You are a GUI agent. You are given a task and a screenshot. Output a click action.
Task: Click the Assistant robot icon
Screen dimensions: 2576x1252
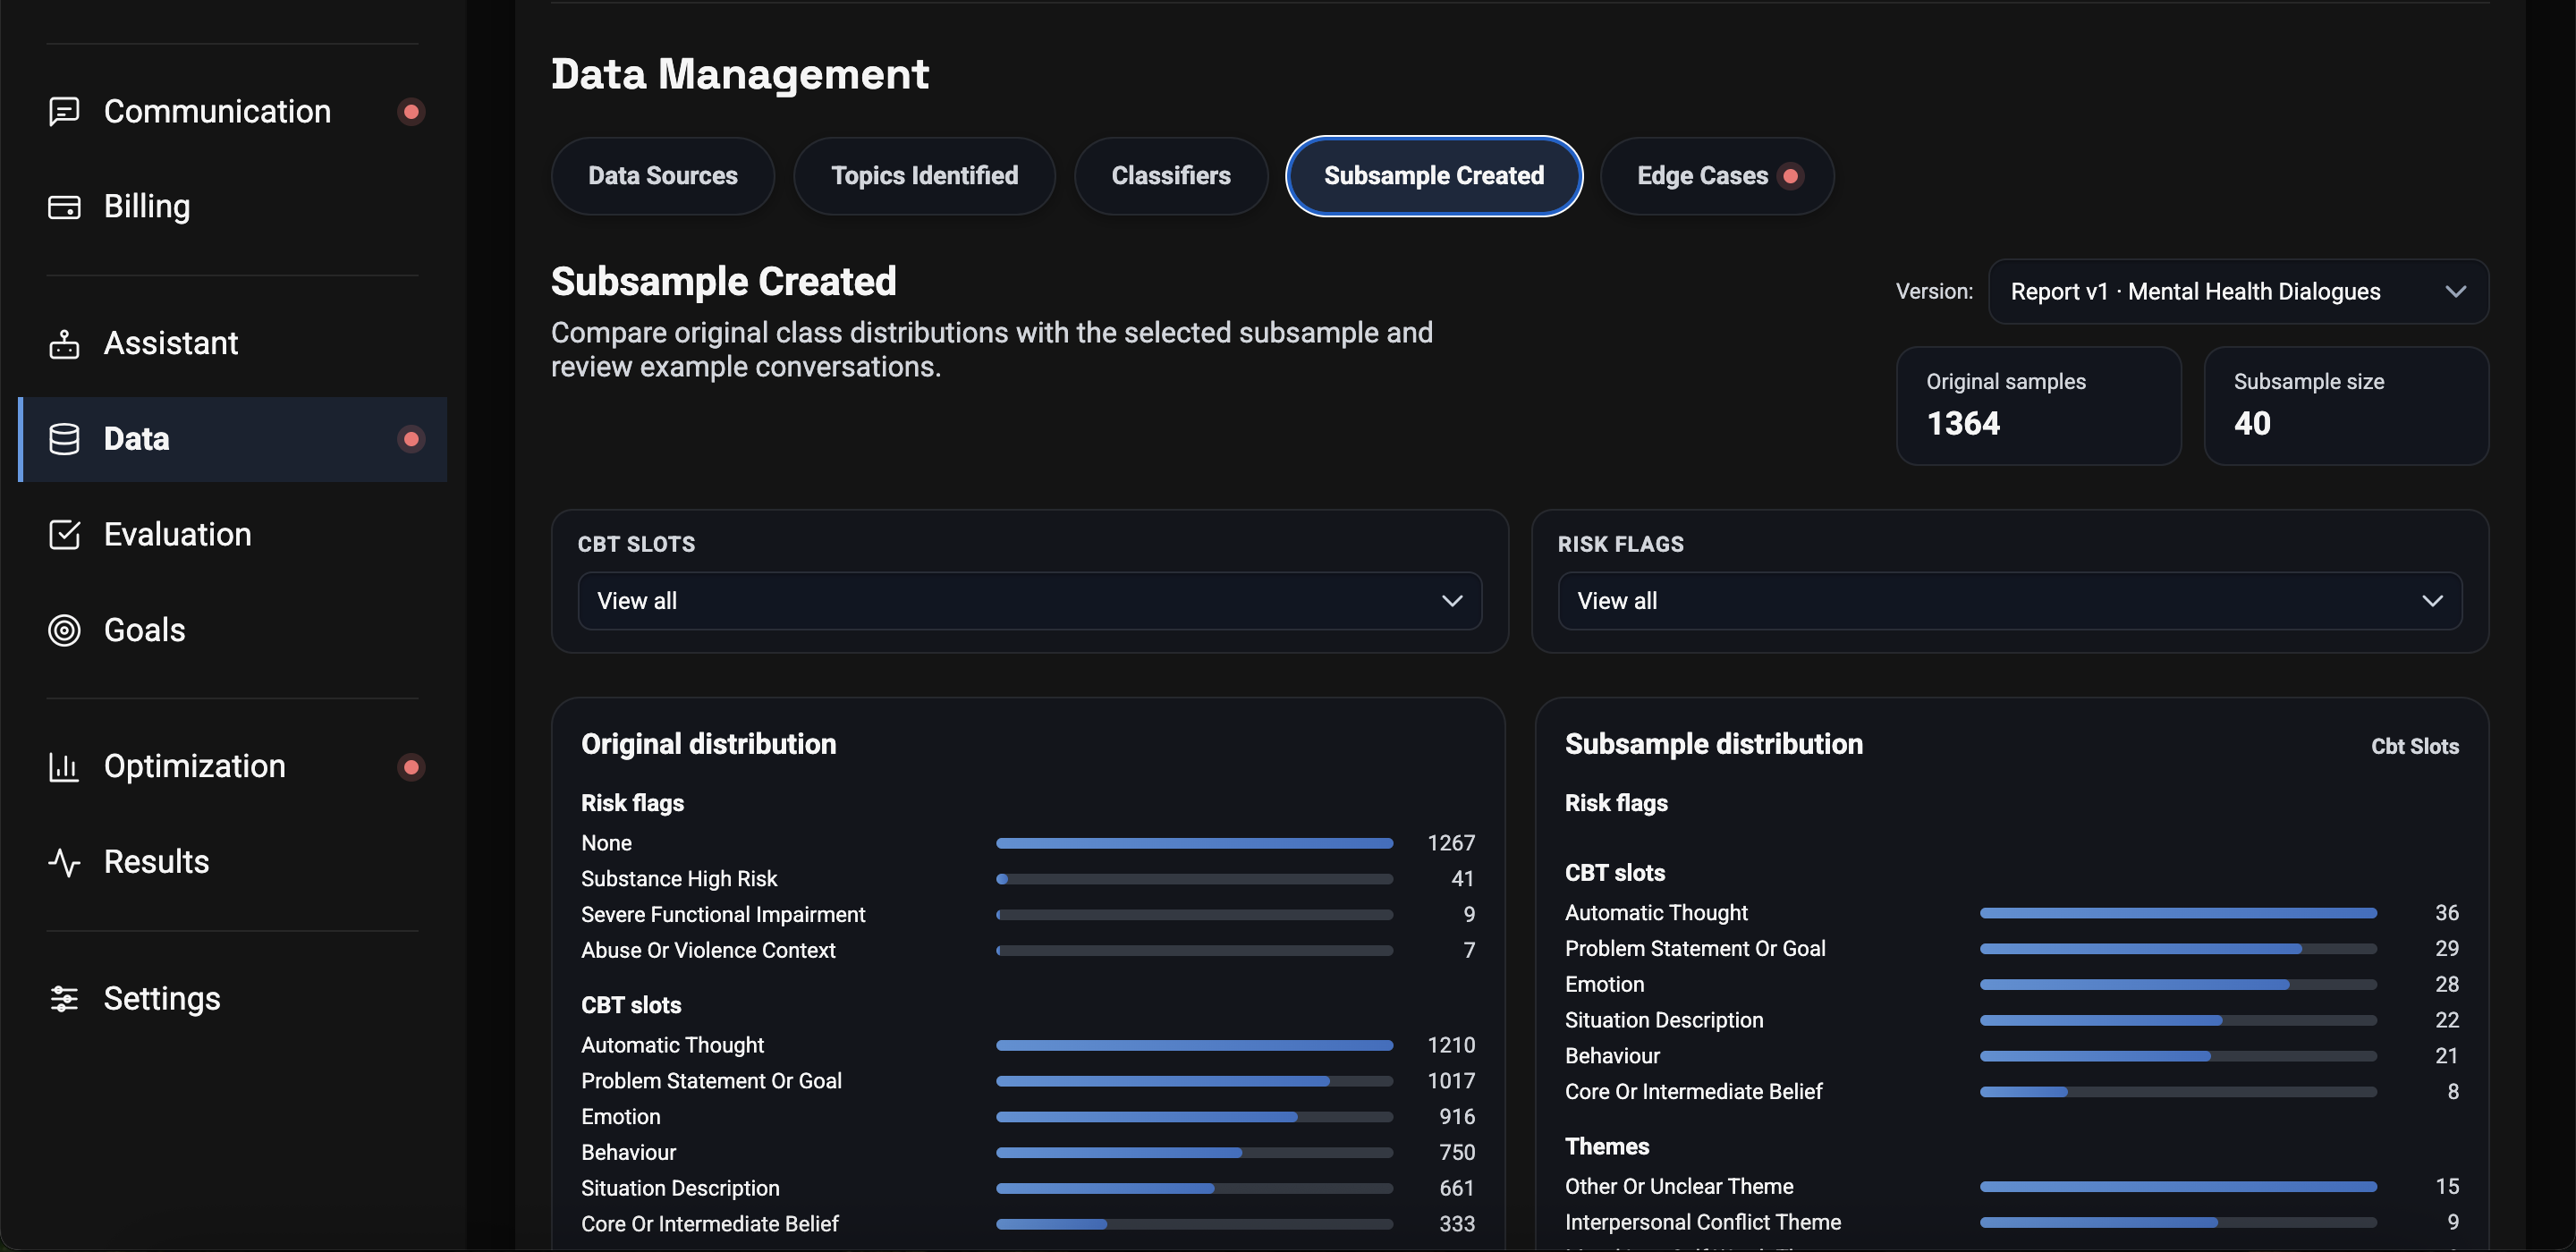[x=64, y=344]
